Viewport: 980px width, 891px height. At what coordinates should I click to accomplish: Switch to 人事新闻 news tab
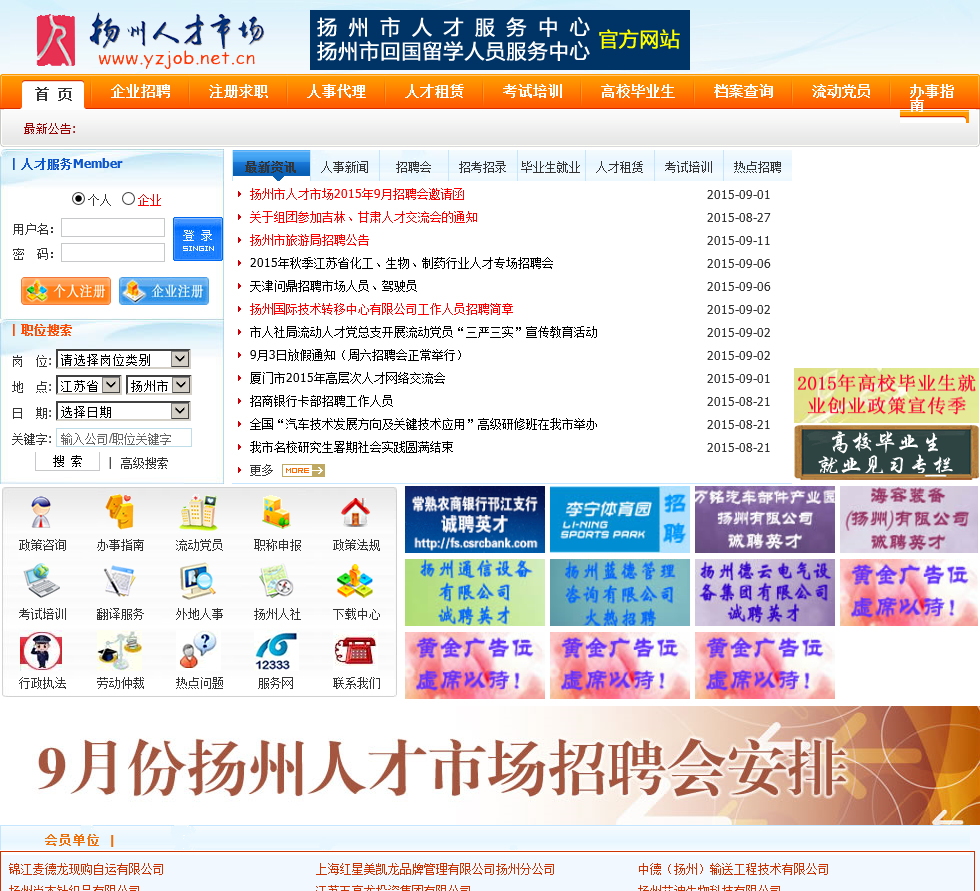point(344,167)
